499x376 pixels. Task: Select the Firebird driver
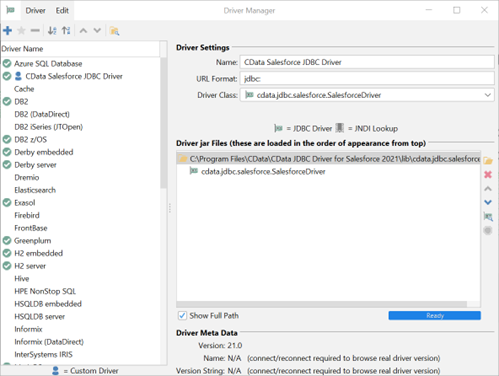tap(27, 215)
